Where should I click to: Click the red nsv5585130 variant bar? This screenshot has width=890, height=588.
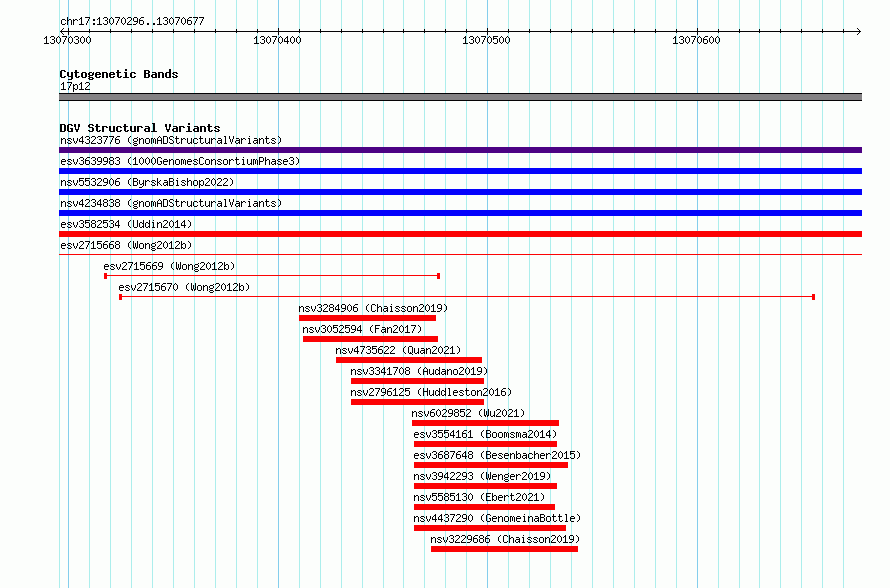pyautogui.click(x=484, y=507)
